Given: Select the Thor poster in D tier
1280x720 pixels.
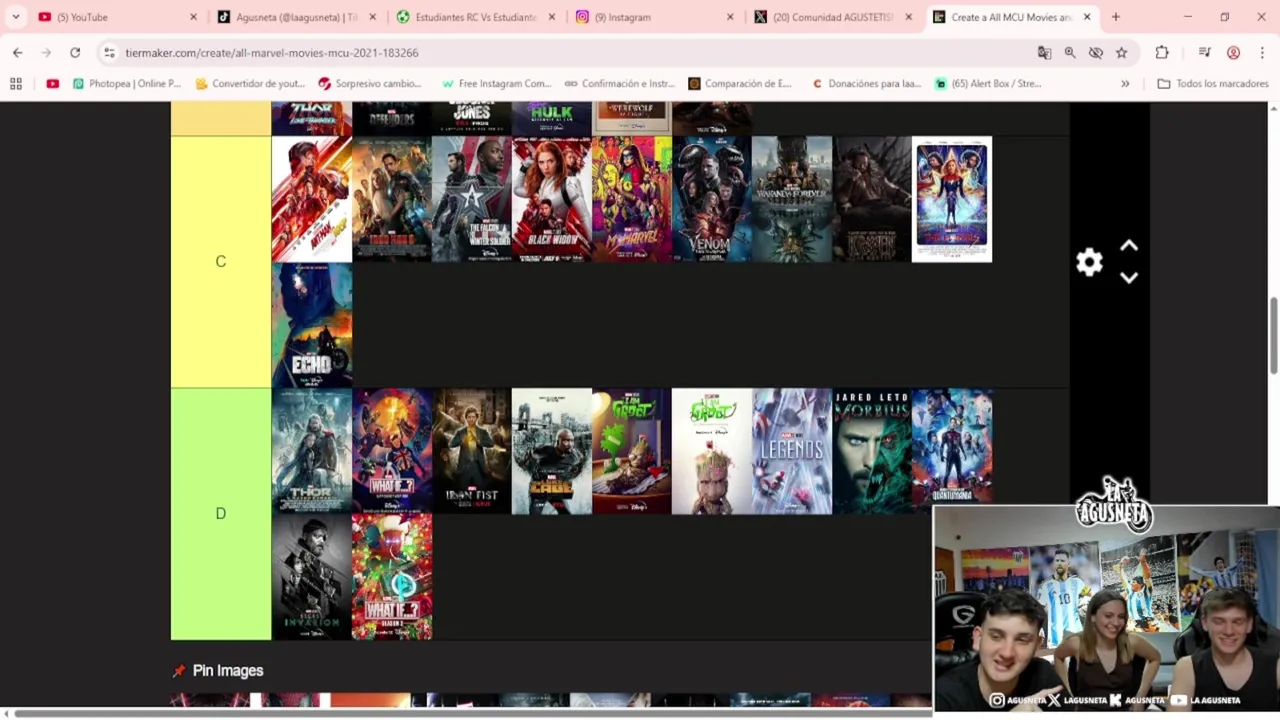Looking at the screenshot, I should coord(312,451).
